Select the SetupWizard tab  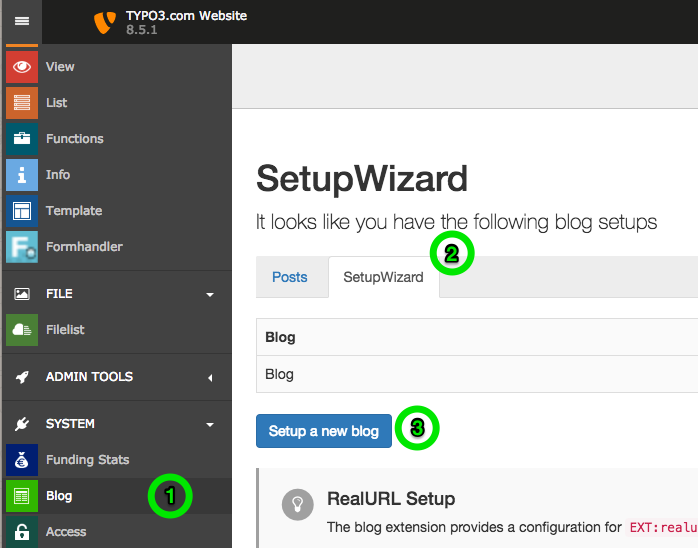(x=384, y=277)
